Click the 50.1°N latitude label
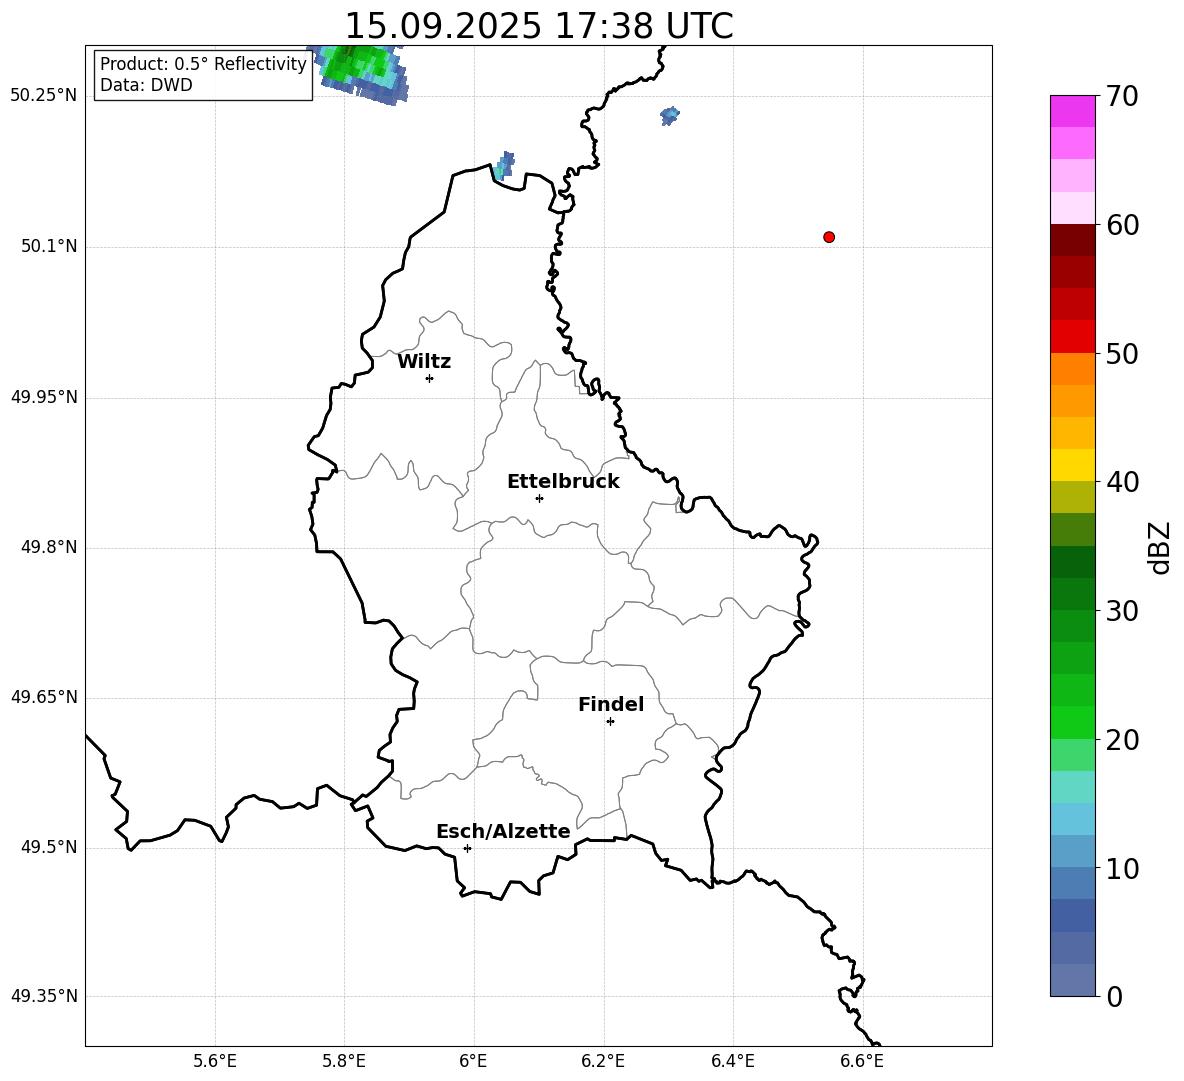 point(49,246)
